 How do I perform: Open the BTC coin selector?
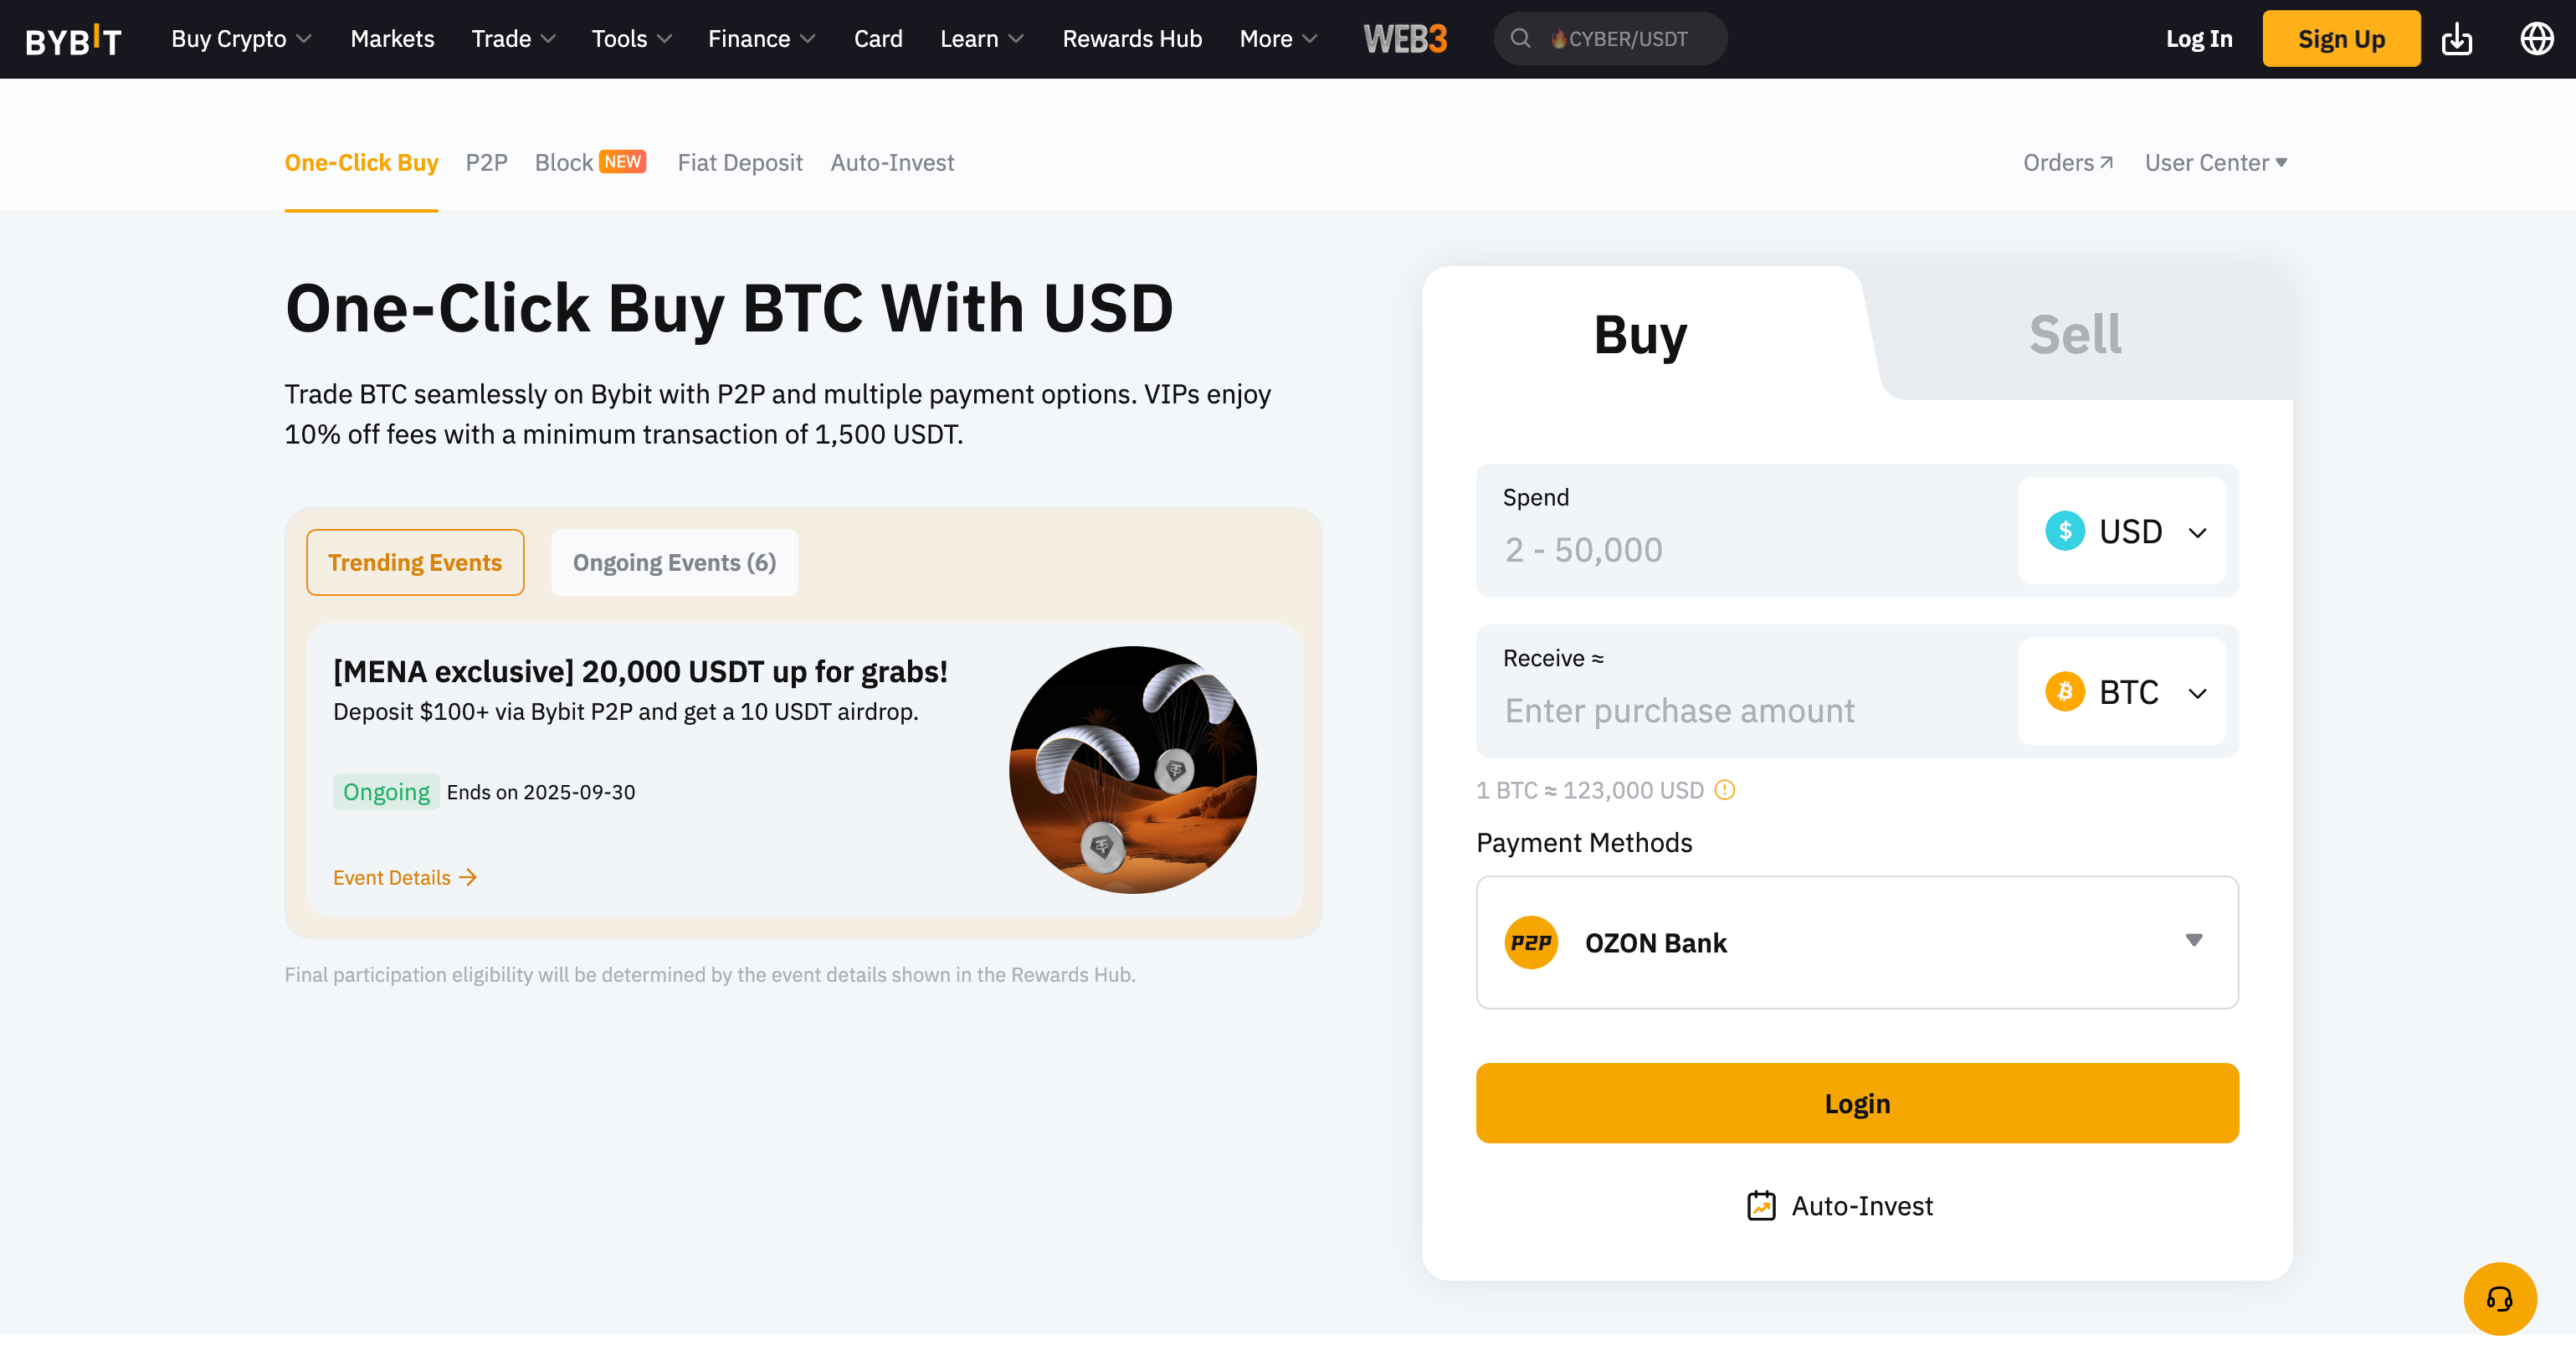[2124, 691]
